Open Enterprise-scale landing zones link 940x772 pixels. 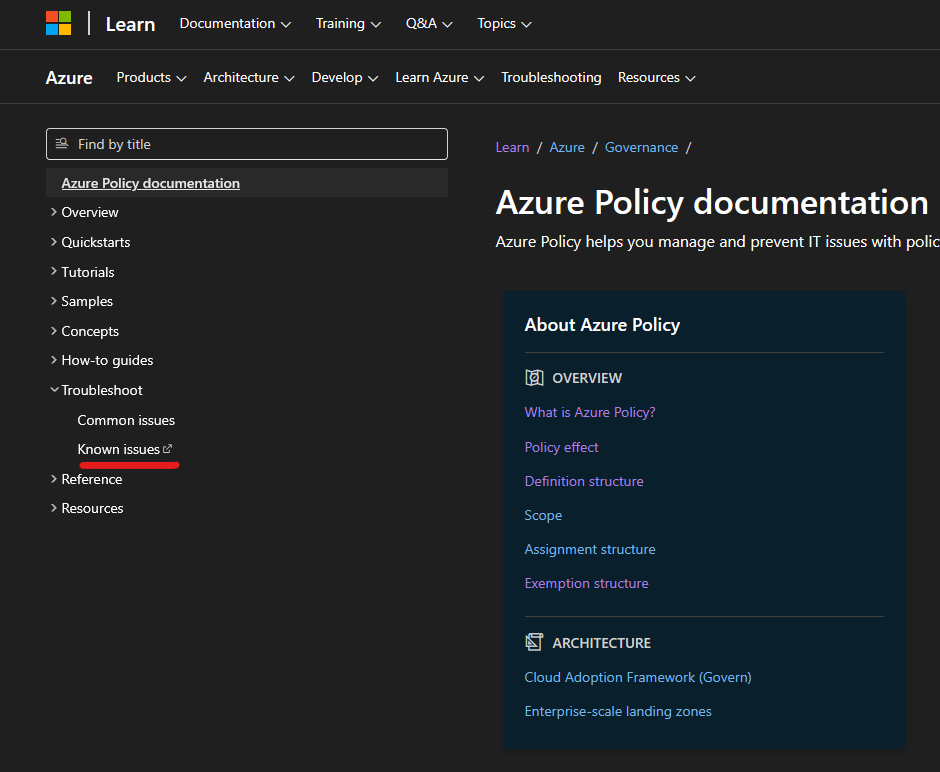click(618, 711)
